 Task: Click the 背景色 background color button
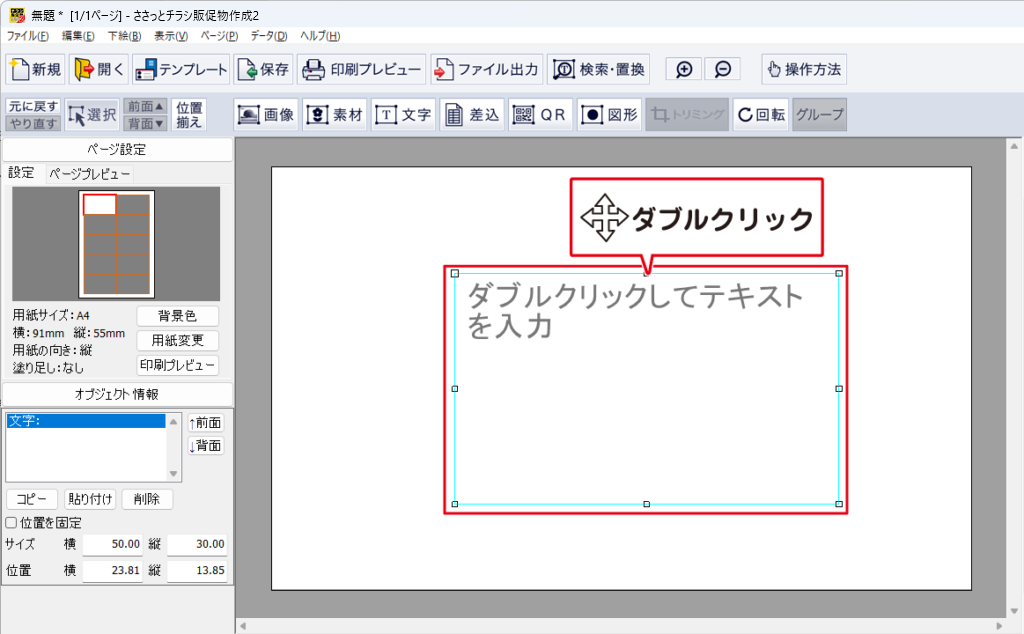click(177, 316)
